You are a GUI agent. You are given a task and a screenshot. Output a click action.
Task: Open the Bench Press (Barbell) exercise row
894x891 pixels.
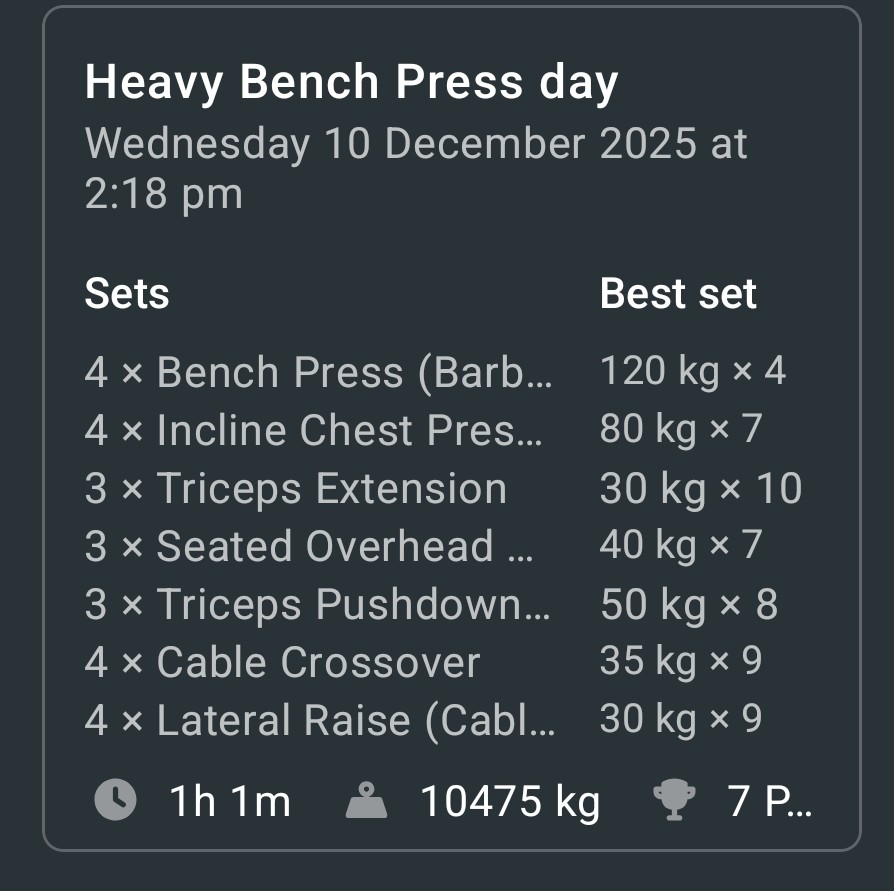tap(318, 372)
